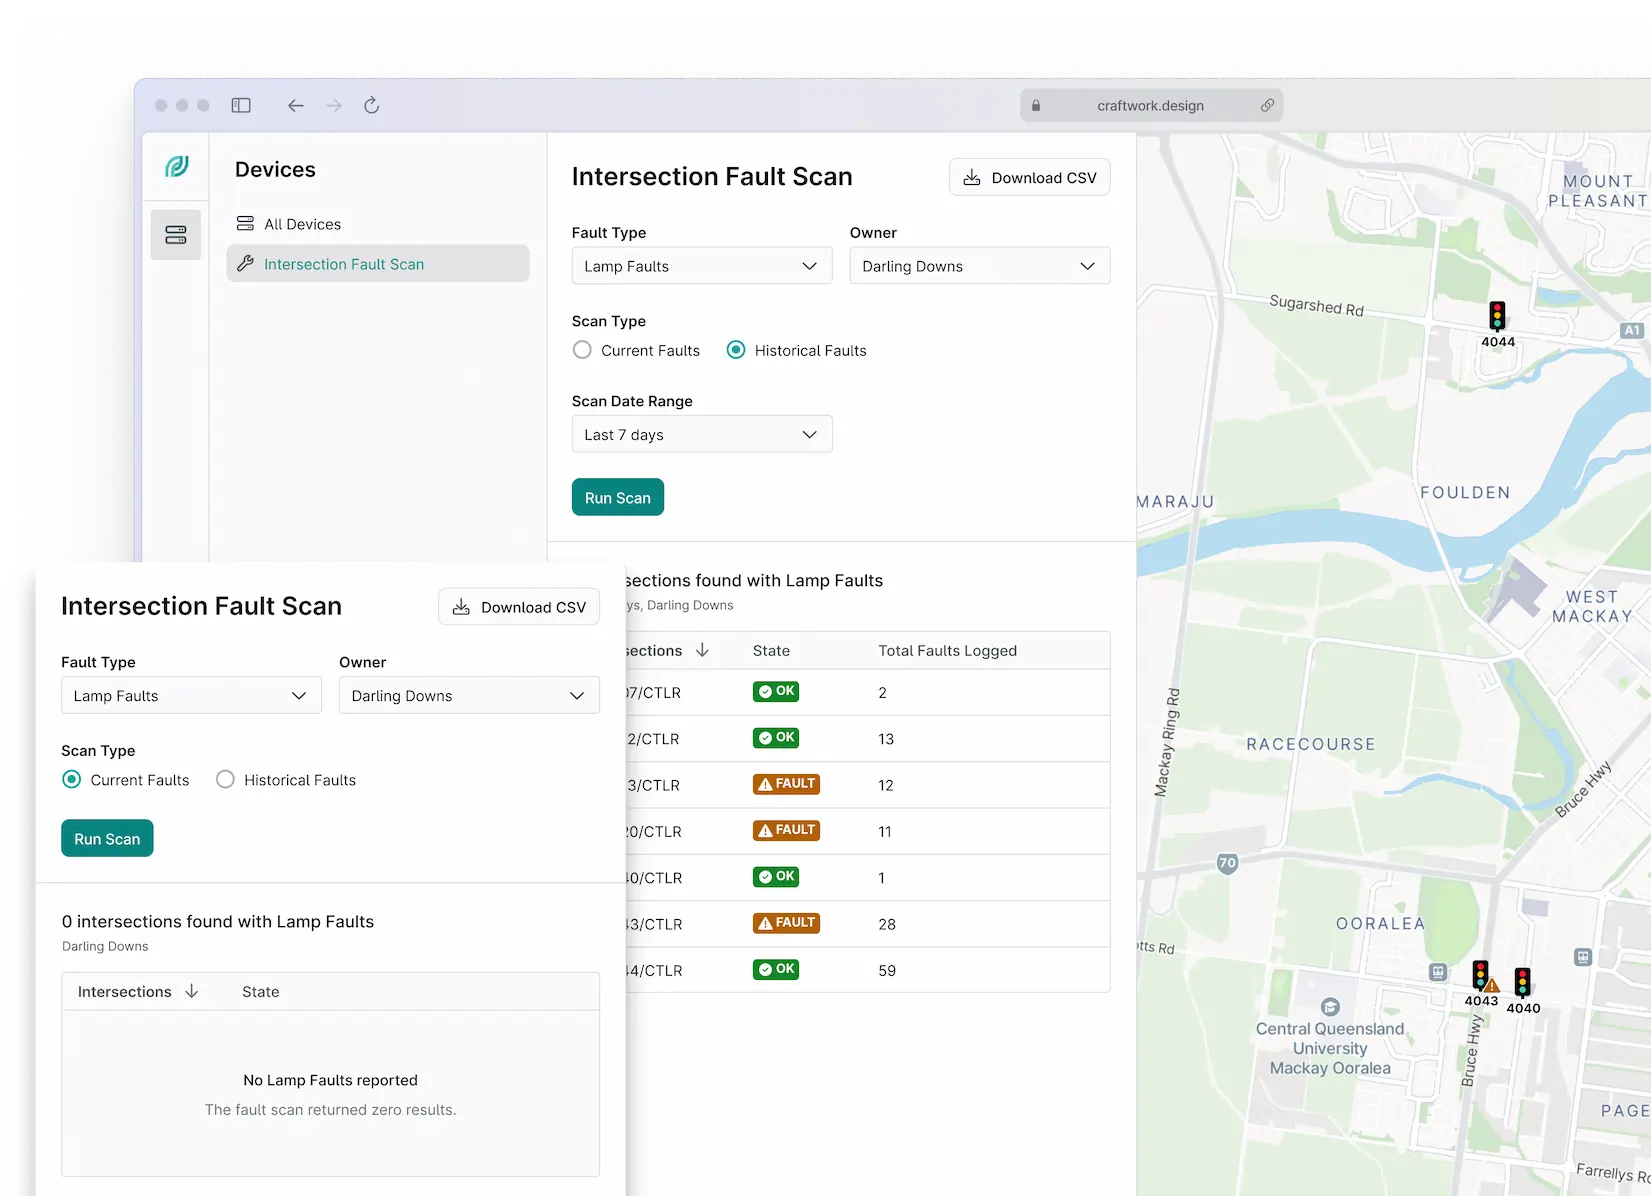Click OK badge on 4/CTLR row with 59 faults
1651x1196 pixels.
coord(776,969)
